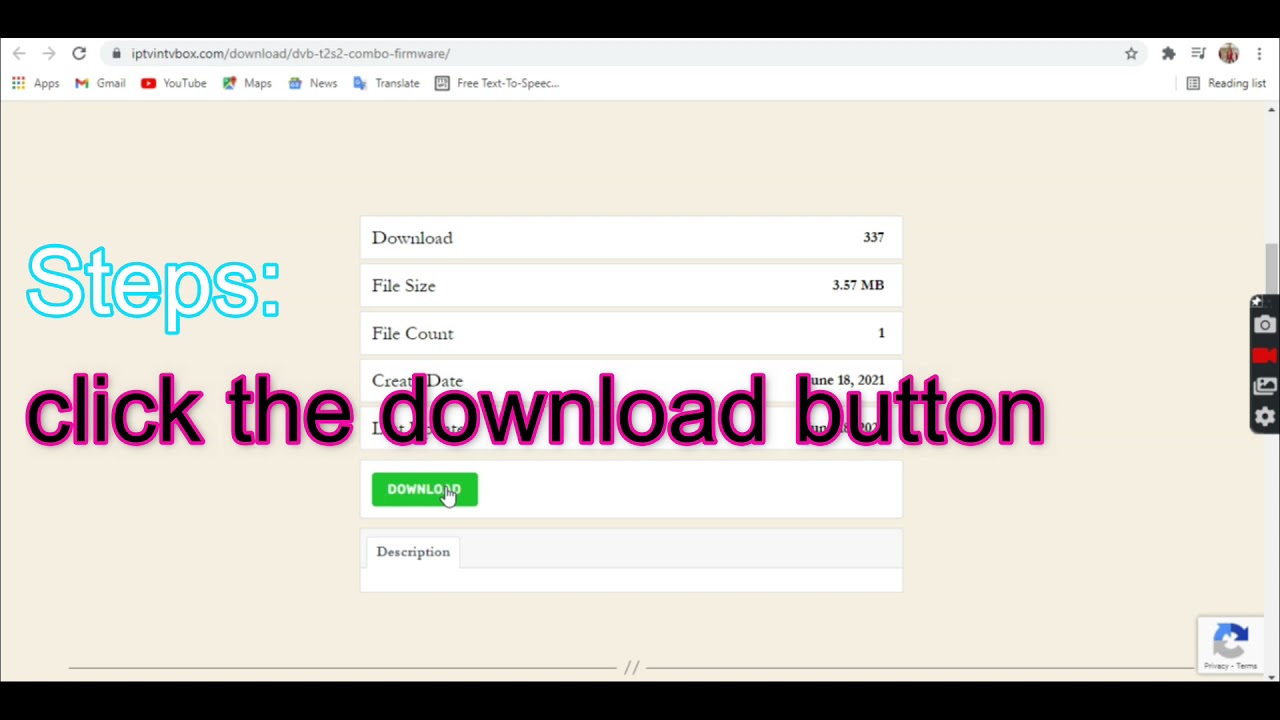This screenshot has width=1280, height=720.
Task: Bookmark this page with the star icon
Action: pyautogui.click(x=1131, y=53)
